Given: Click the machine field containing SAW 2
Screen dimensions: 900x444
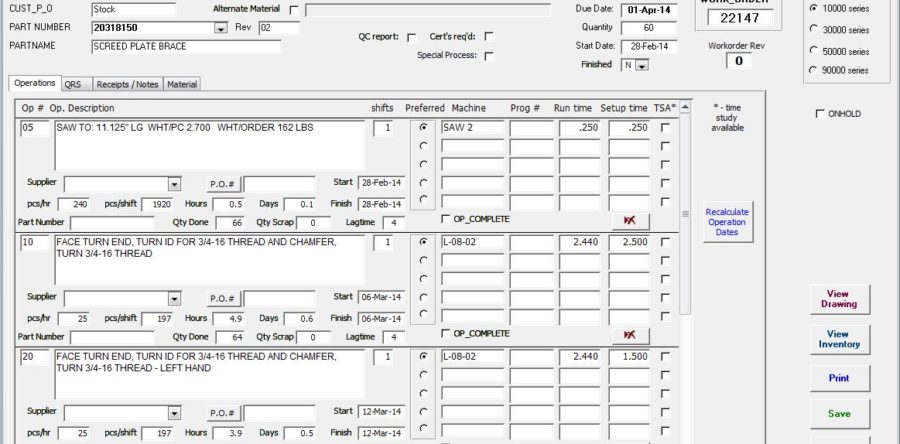Looking at the screenshot, I should pyautogui.click(x=472, y=128).
